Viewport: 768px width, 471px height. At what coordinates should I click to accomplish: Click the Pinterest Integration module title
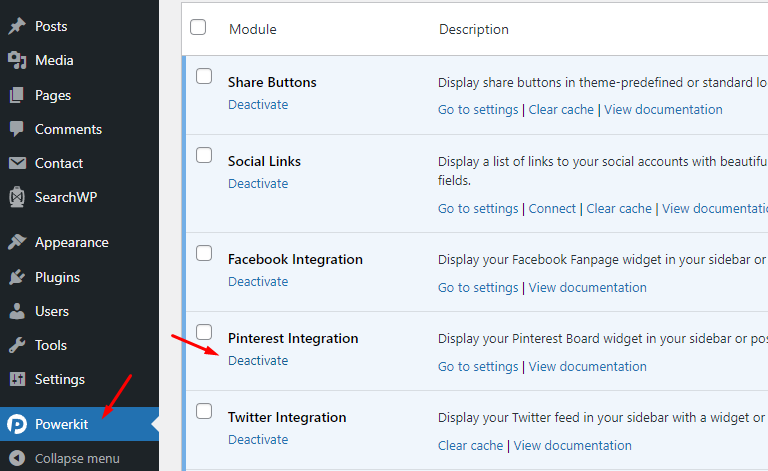(293, 338)
